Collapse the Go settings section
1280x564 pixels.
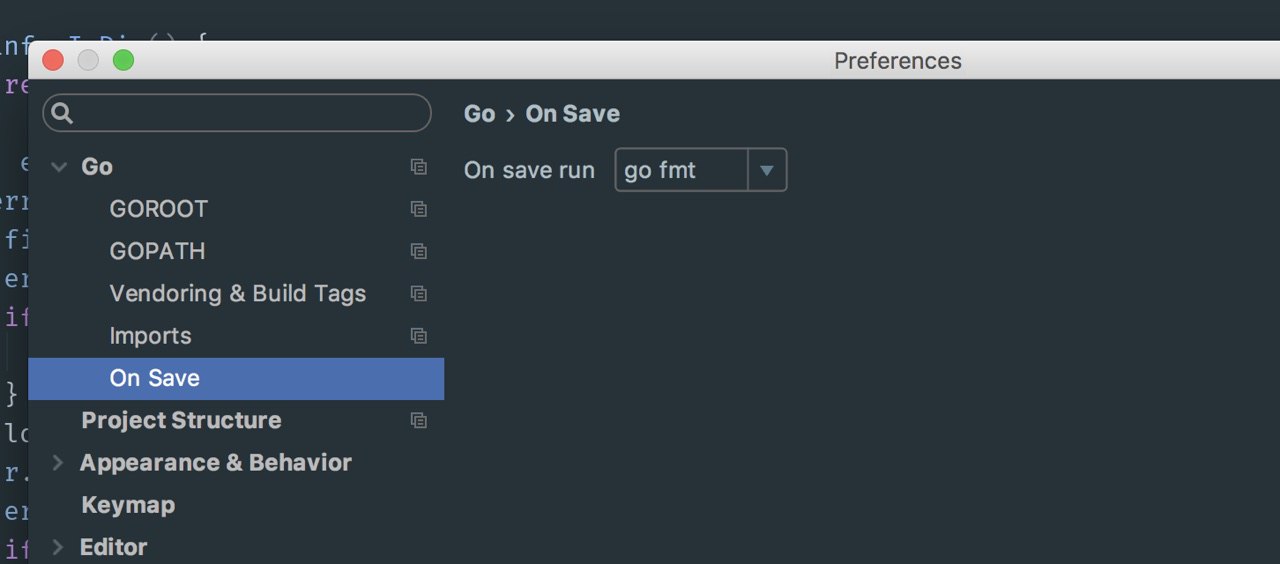pos(58,167)
